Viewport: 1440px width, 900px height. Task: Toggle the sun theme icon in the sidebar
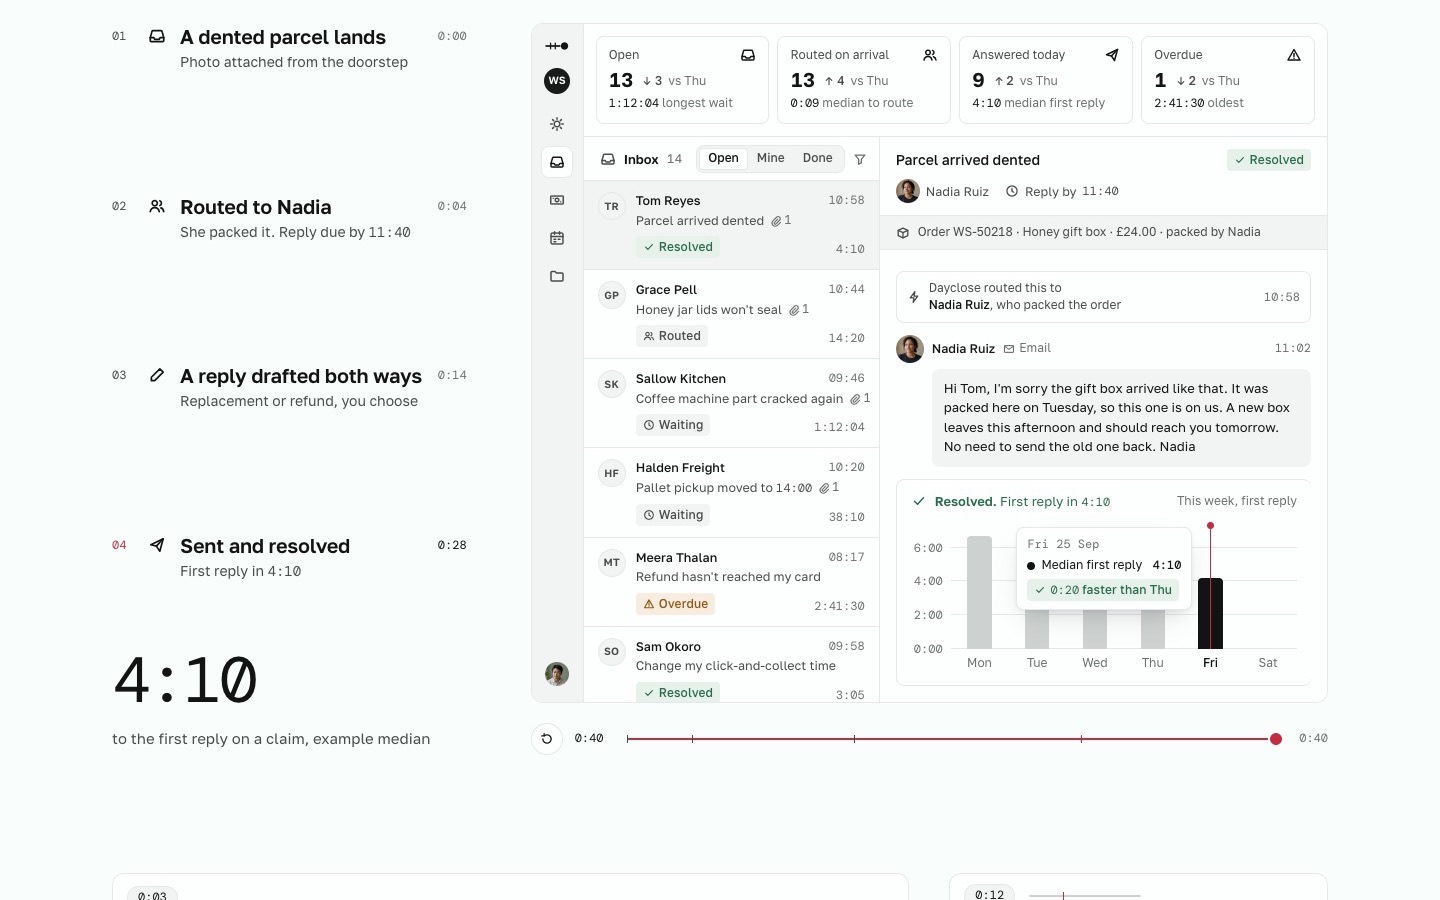(557, 124)
